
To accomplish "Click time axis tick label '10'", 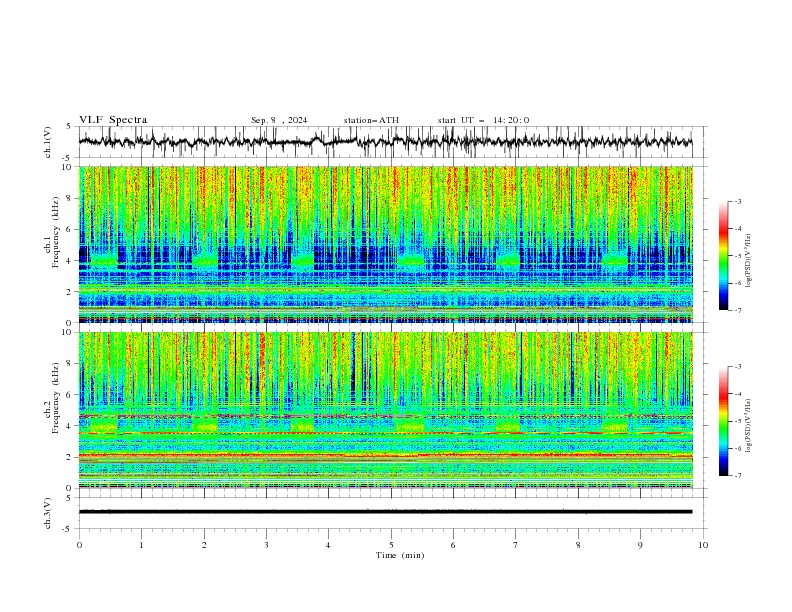I will click(x=703, y=545).
